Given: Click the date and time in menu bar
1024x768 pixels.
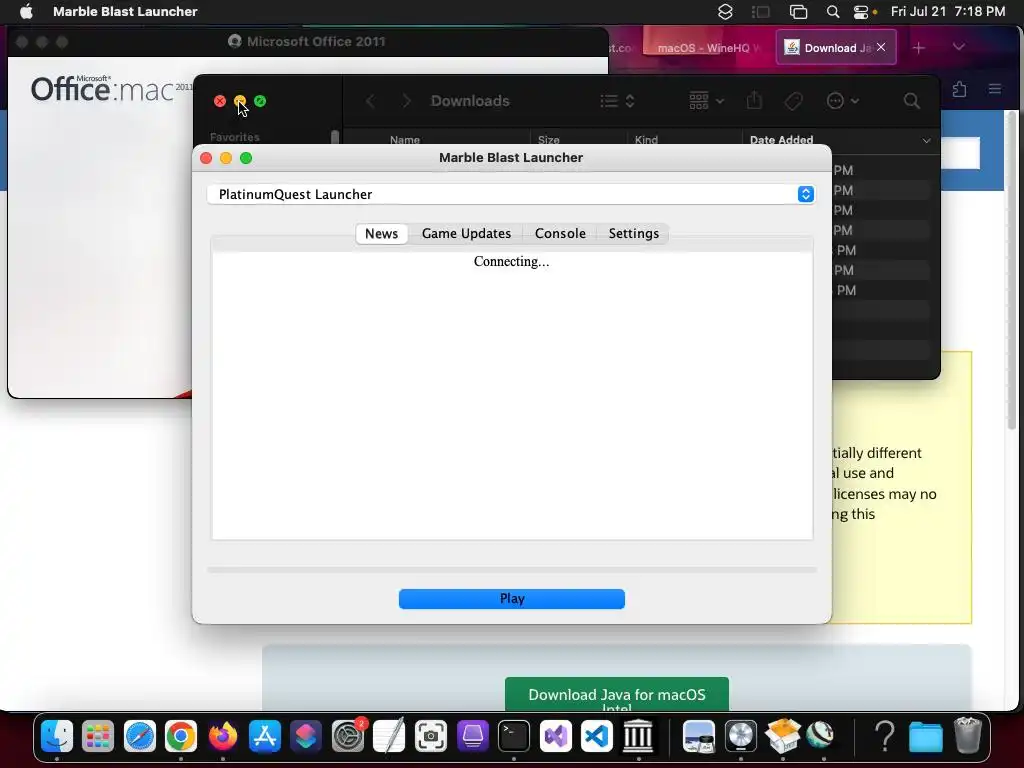Looking at the screenshot, I should pyautogui.click(x=948, y=11).
